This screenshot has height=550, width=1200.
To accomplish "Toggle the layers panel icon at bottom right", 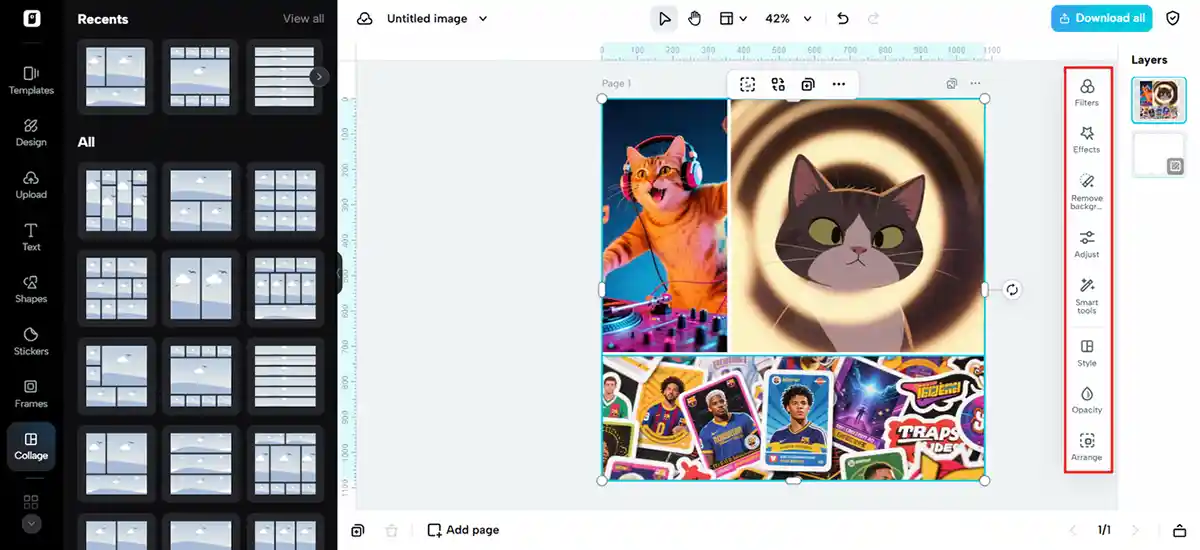I will (x=1179, y=530).
